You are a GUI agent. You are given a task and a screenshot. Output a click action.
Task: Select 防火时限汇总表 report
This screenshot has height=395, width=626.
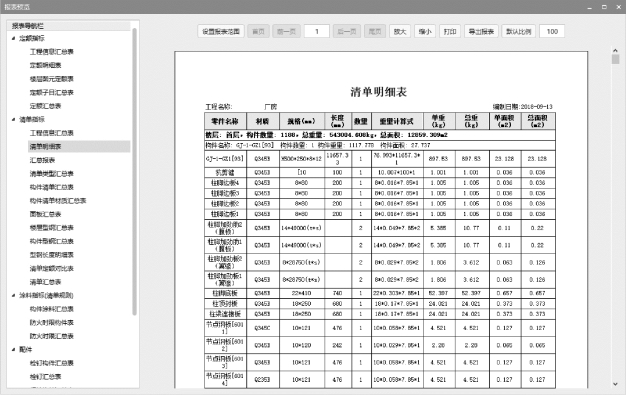[52, 336]
